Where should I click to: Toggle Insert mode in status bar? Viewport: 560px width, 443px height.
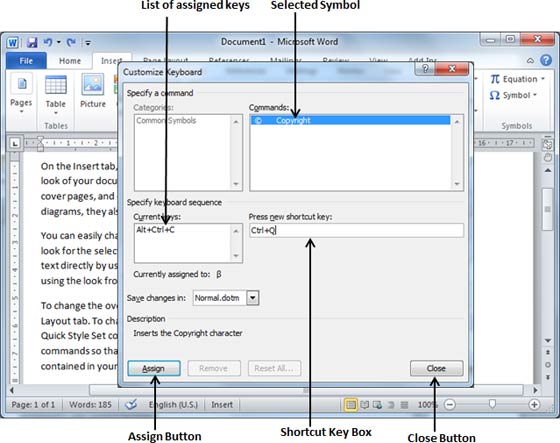point(222,405)
